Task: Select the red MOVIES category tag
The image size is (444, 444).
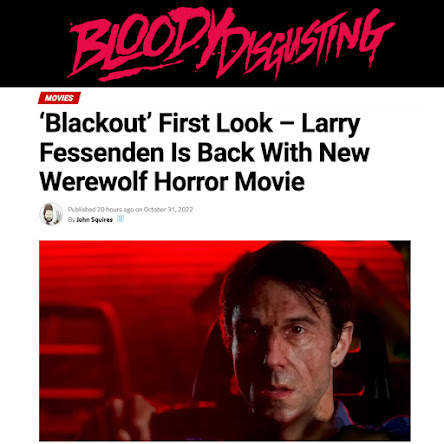Action: coord(59,98)
